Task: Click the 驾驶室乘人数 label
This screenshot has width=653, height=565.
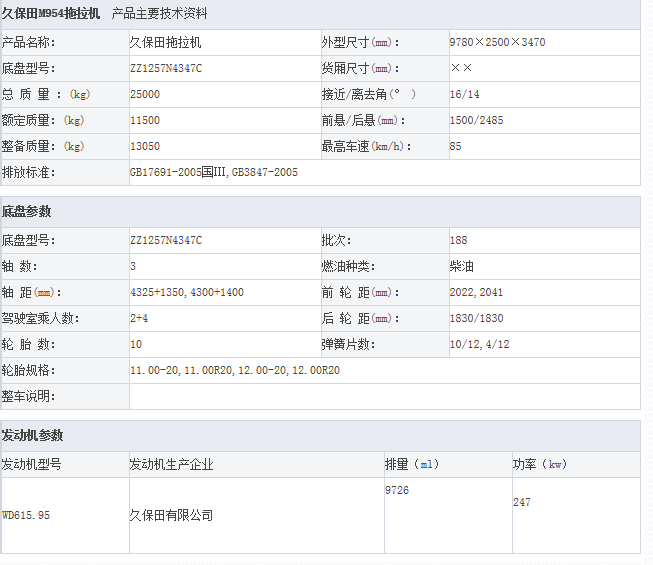Action: click(40, 318)
